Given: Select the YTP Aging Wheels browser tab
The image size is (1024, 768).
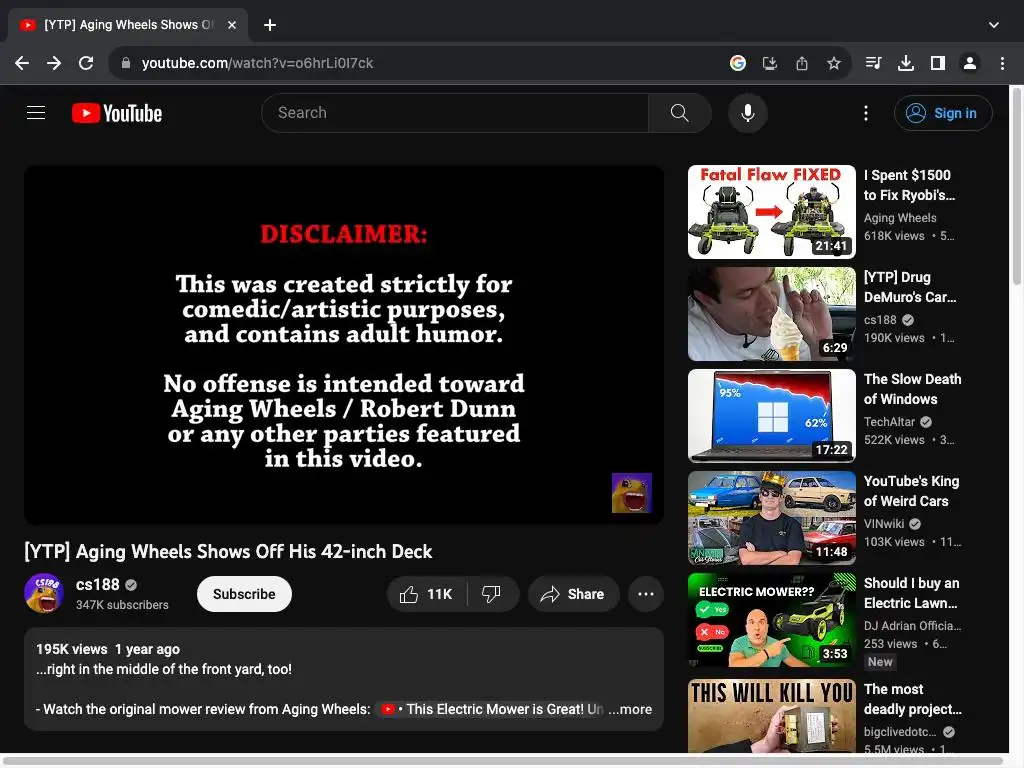Looking at the screenshot, I should tap(128, 25).
